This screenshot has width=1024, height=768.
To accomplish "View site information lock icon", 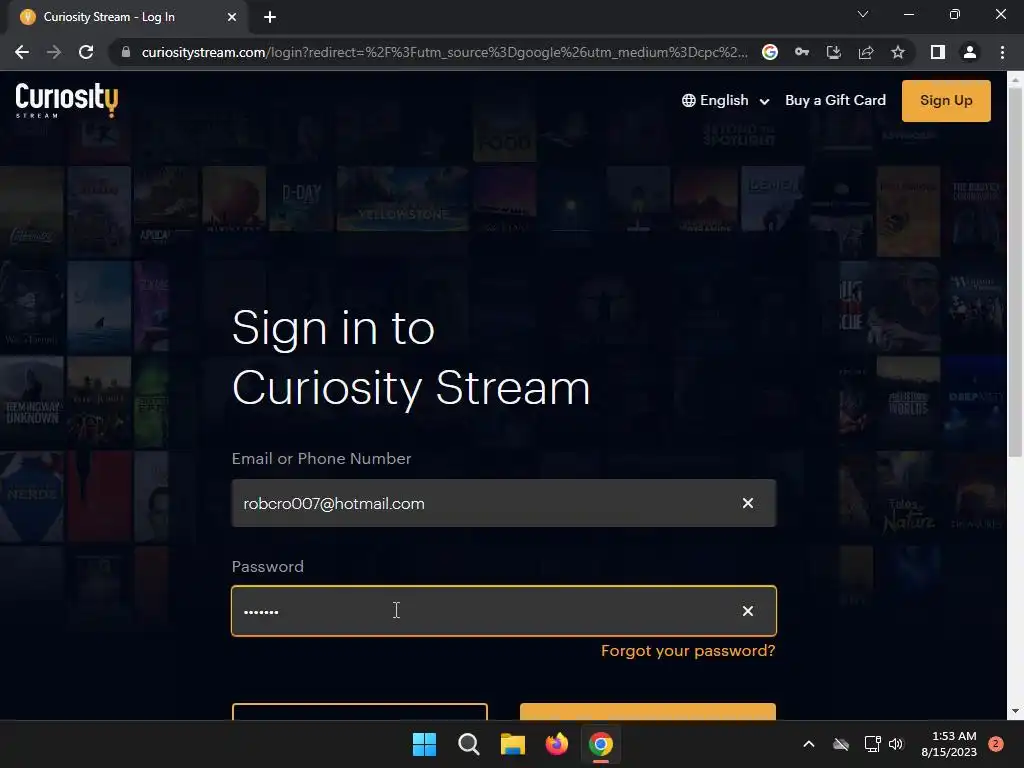I will tap(126, 52).
